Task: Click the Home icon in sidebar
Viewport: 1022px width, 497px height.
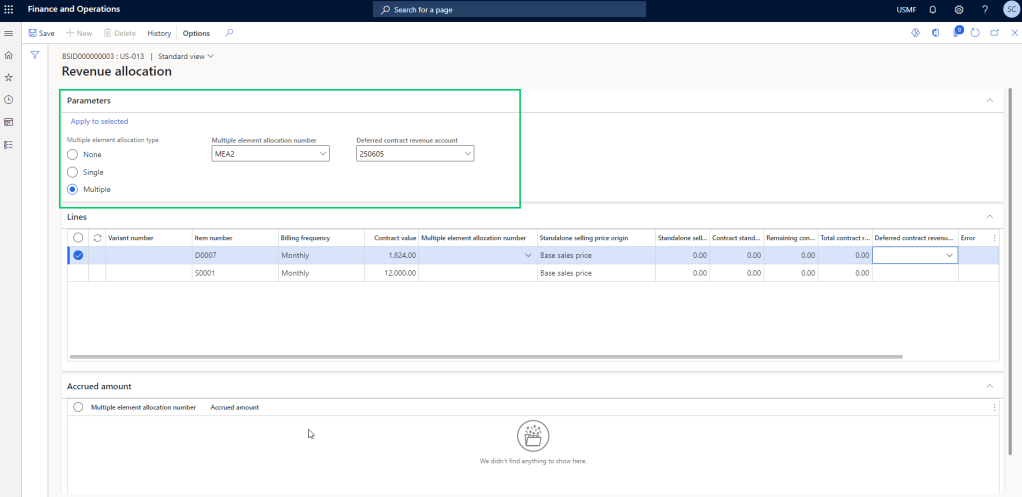Action: (9, 55)
